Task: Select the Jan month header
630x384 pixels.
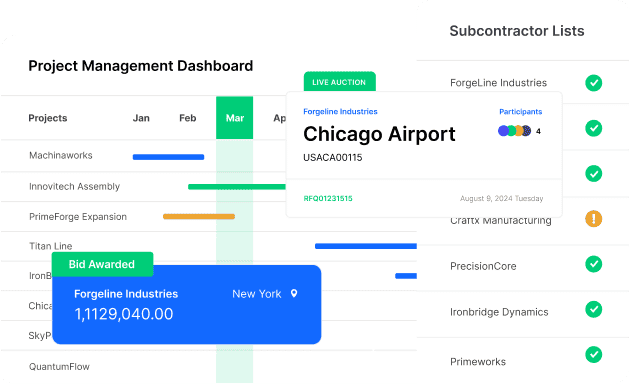Action: tap(141, 118)
